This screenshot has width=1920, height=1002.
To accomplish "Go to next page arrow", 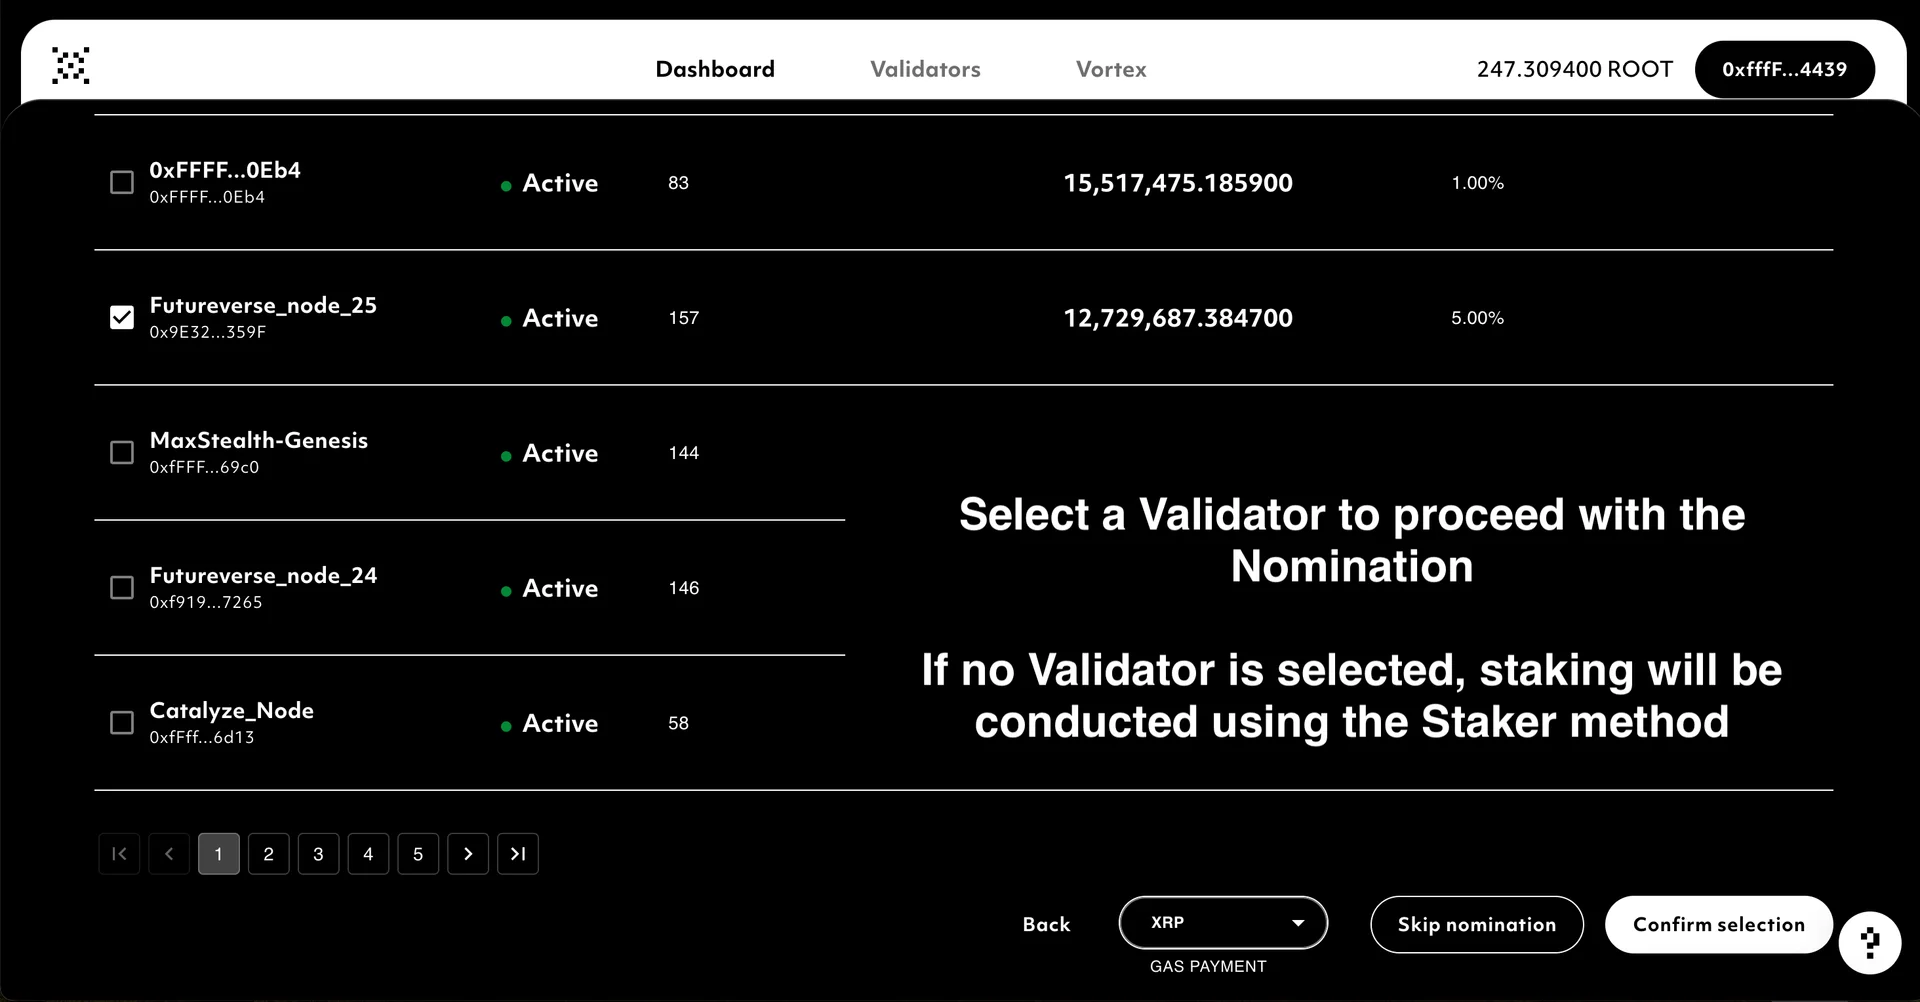I will pos(468,854).
